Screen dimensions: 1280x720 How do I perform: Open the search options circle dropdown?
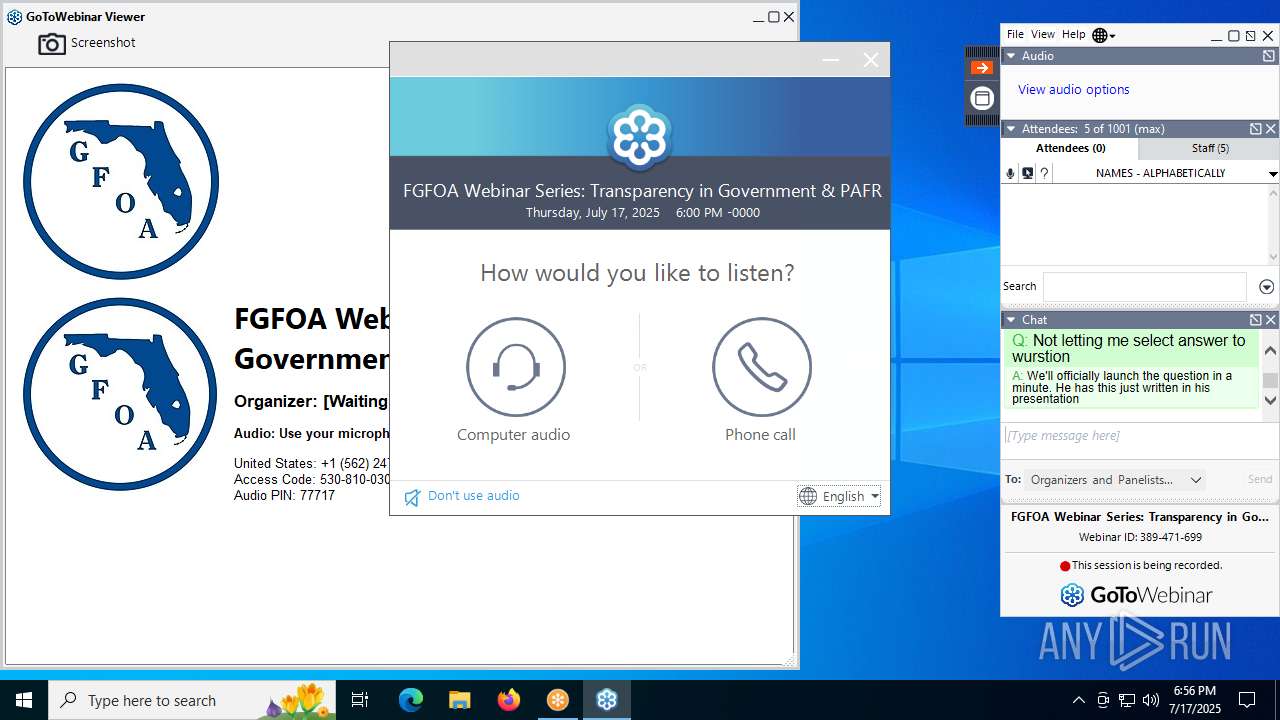click(x=1266, y=287)
